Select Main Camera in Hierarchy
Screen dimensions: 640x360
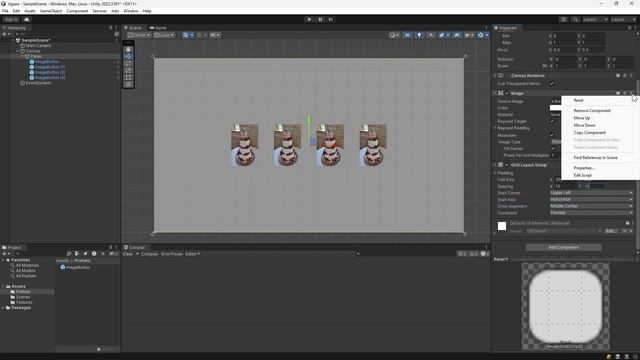point(38,46)
